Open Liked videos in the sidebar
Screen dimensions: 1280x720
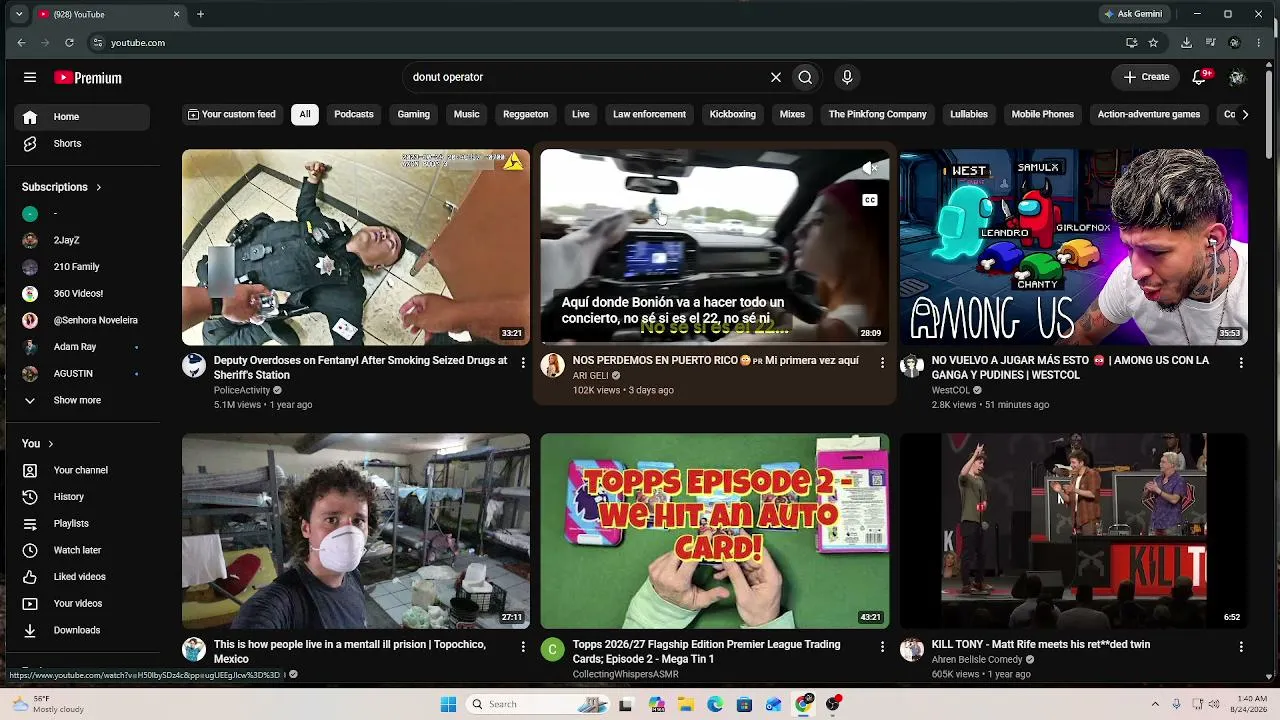click(82, 577)
